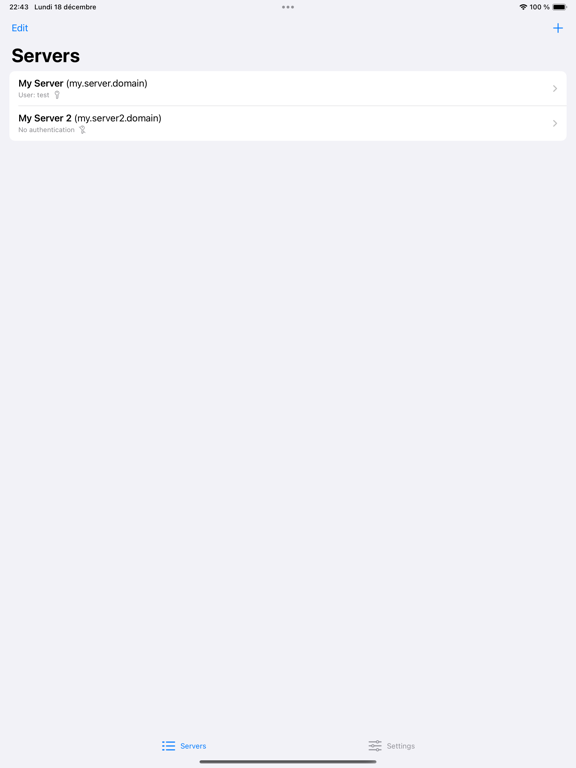Select the Settings sliders icon in tab bar
This screenshot has height=768, width=576.
click(x=375, y=746)
